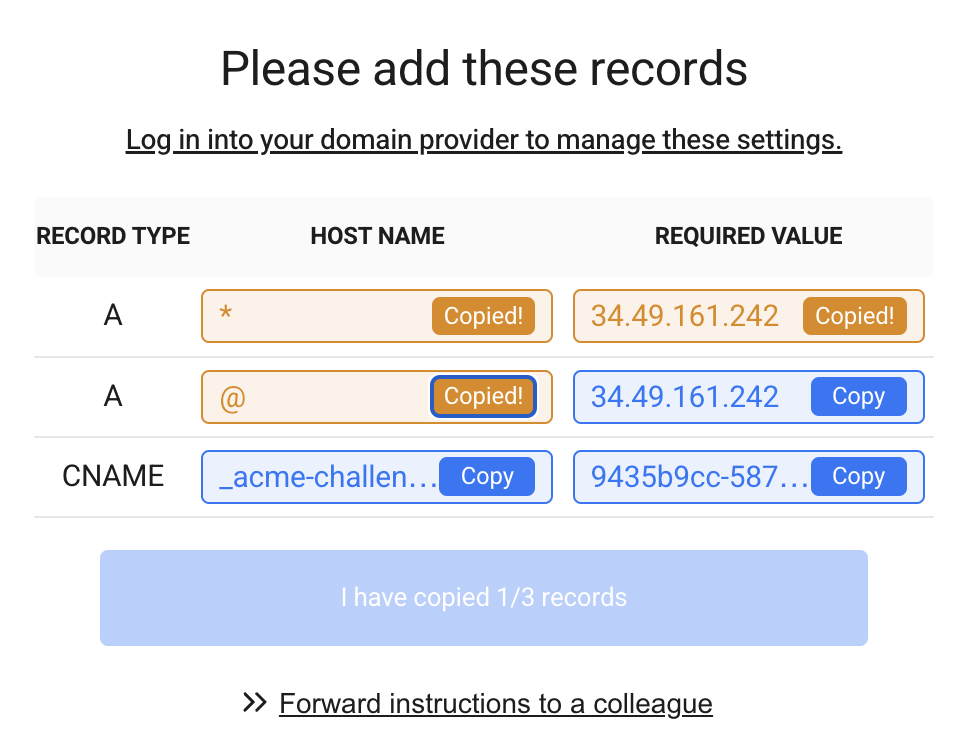This screenshot has height=748, width=974.
Task: Click Copied! button next to asterisk host name
Action: (483, 316)
